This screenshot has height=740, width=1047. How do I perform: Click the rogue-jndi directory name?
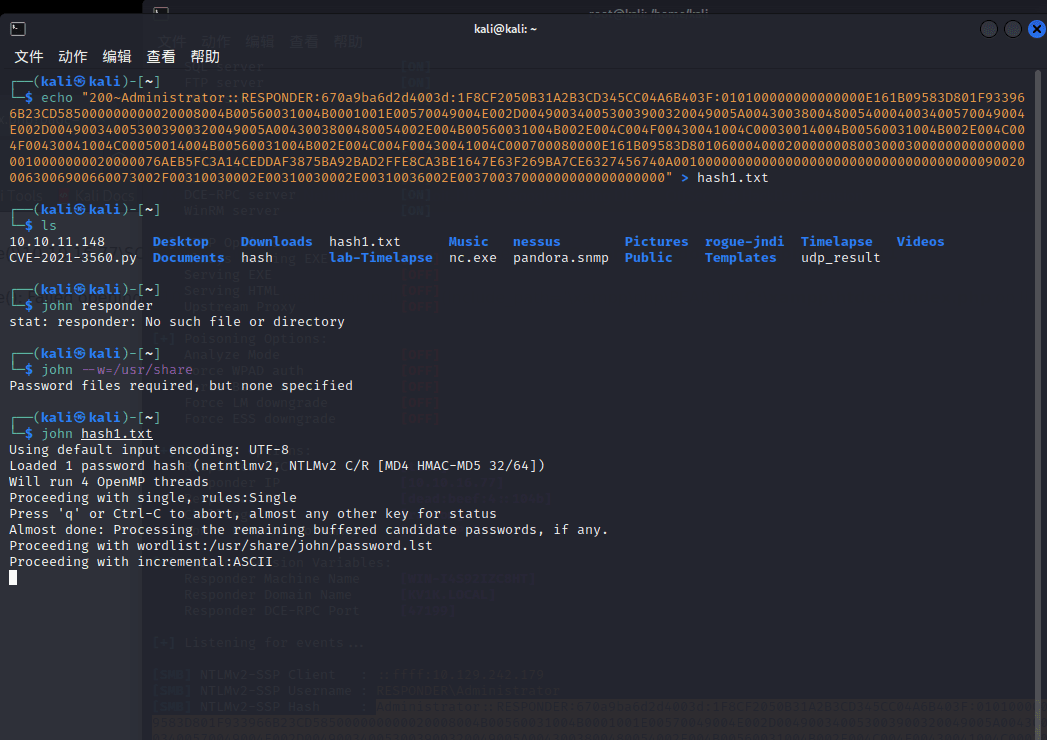pyautogui.click(x=744, y=242)
